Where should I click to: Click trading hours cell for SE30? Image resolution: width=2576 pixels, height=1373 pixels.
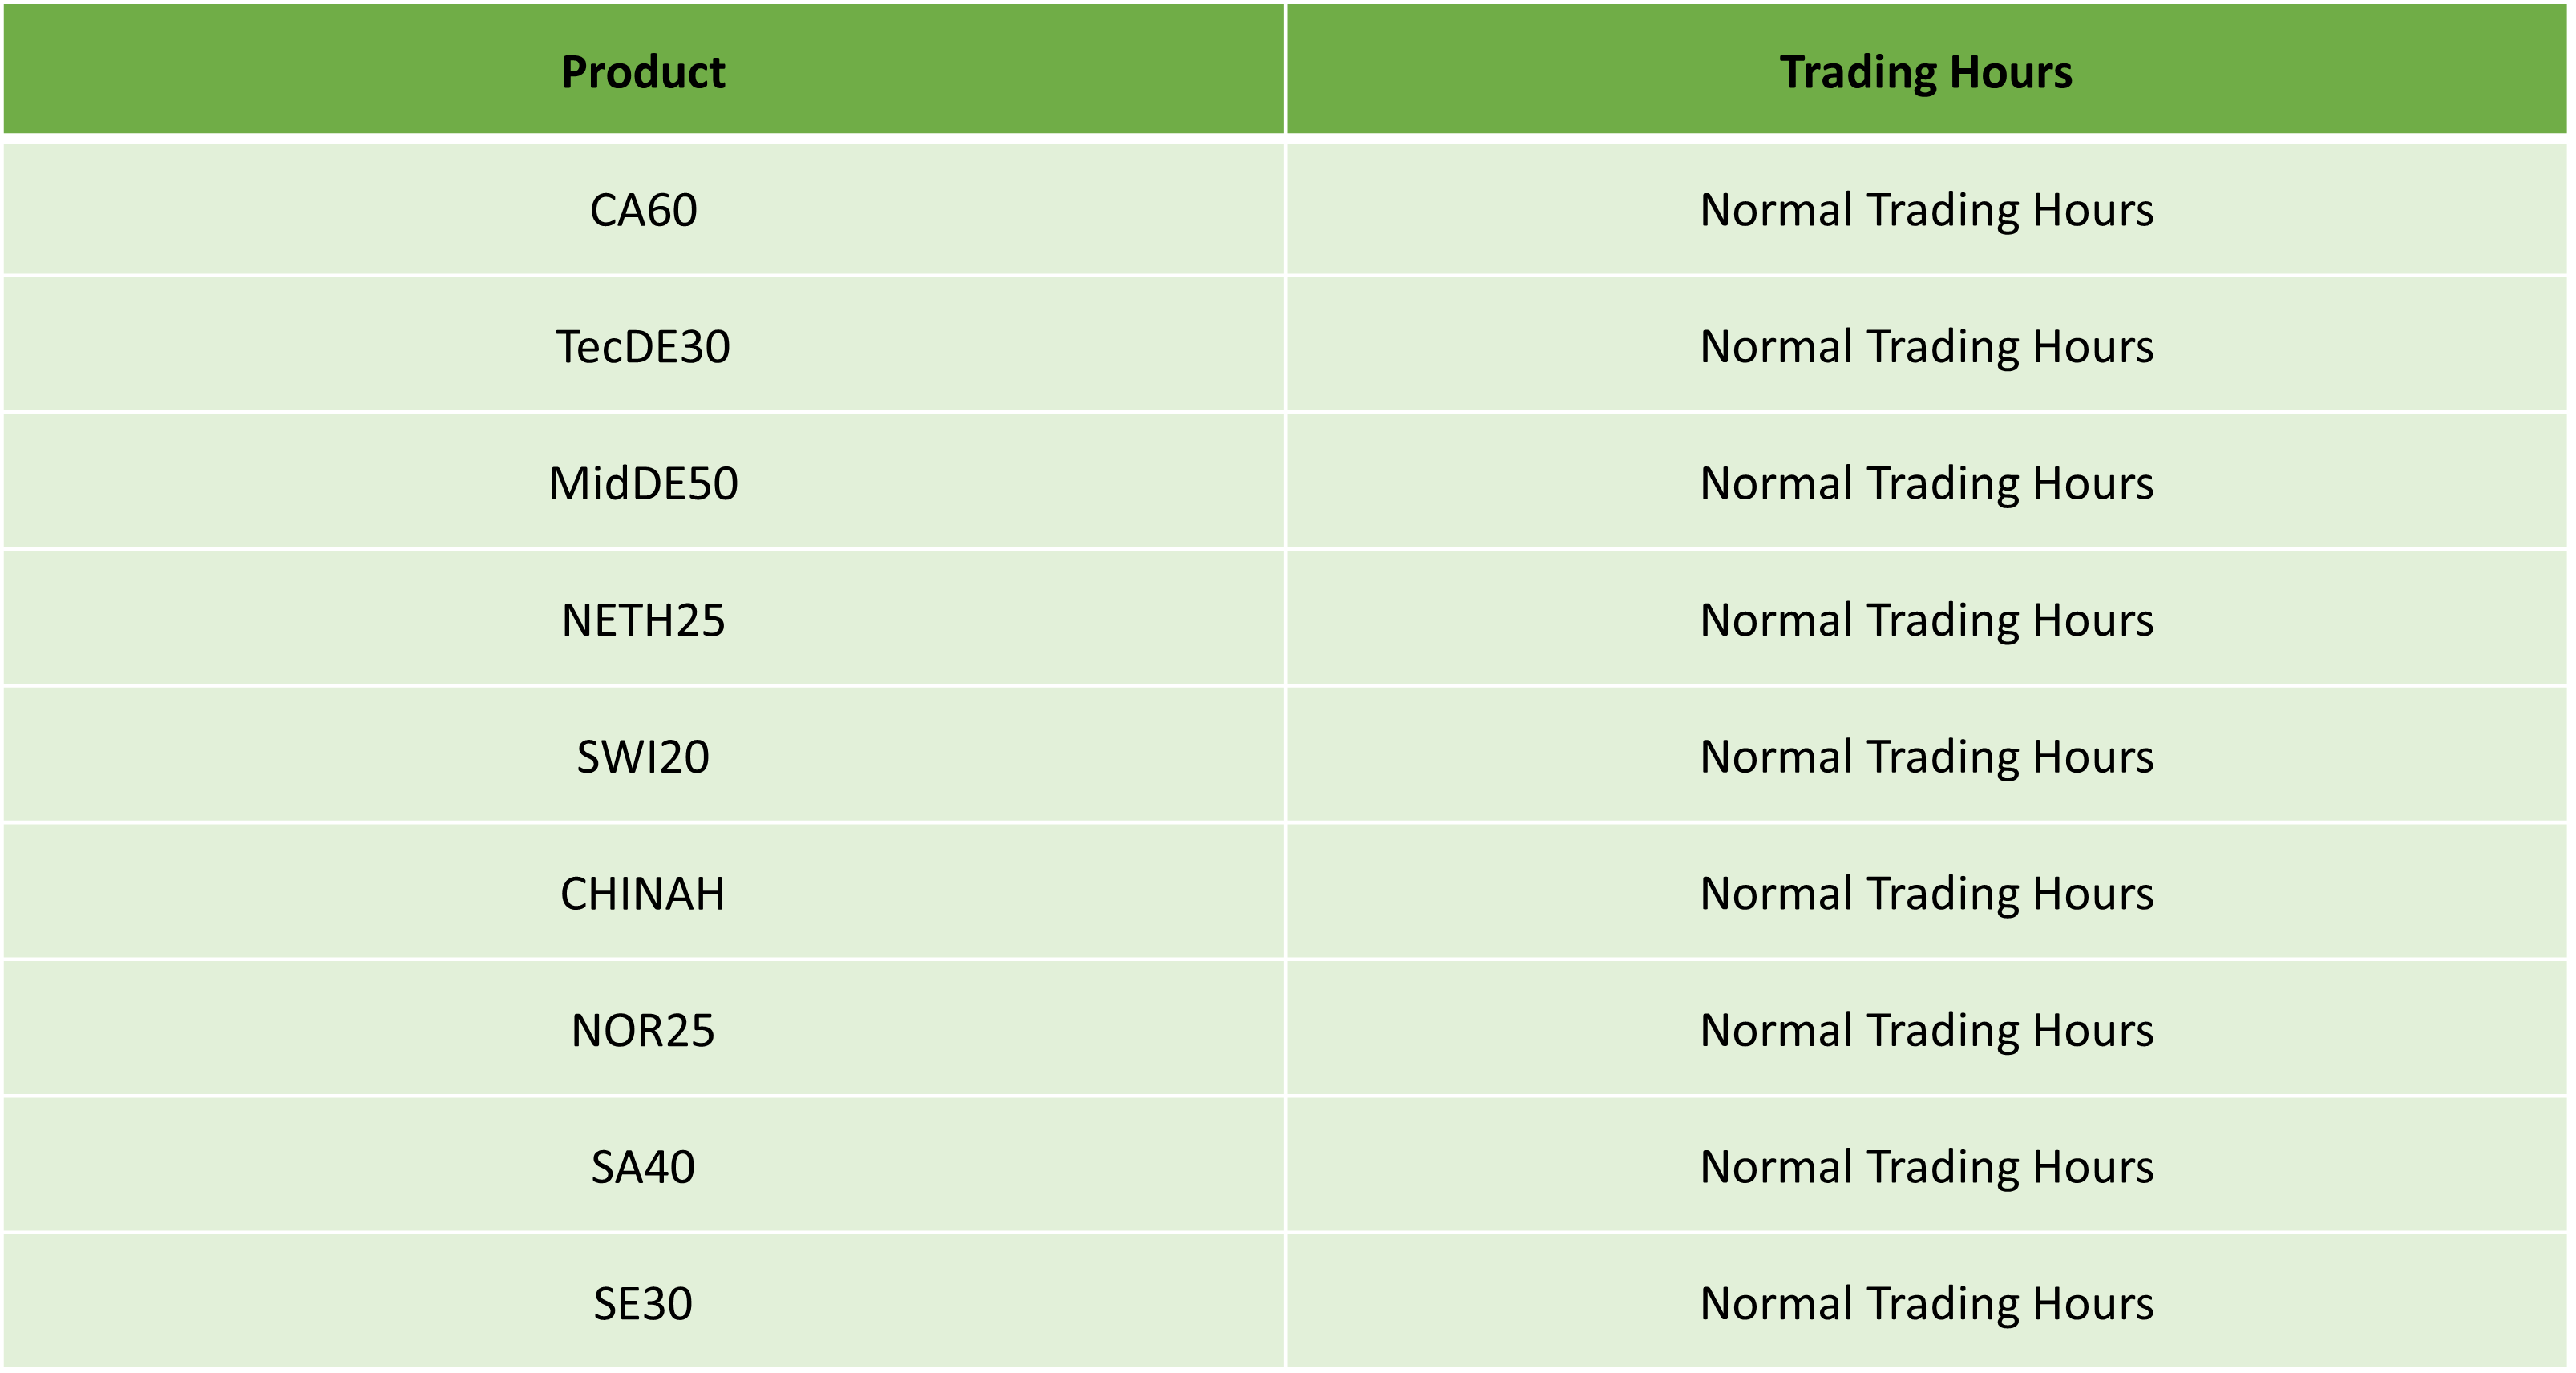[1926, 1303]
